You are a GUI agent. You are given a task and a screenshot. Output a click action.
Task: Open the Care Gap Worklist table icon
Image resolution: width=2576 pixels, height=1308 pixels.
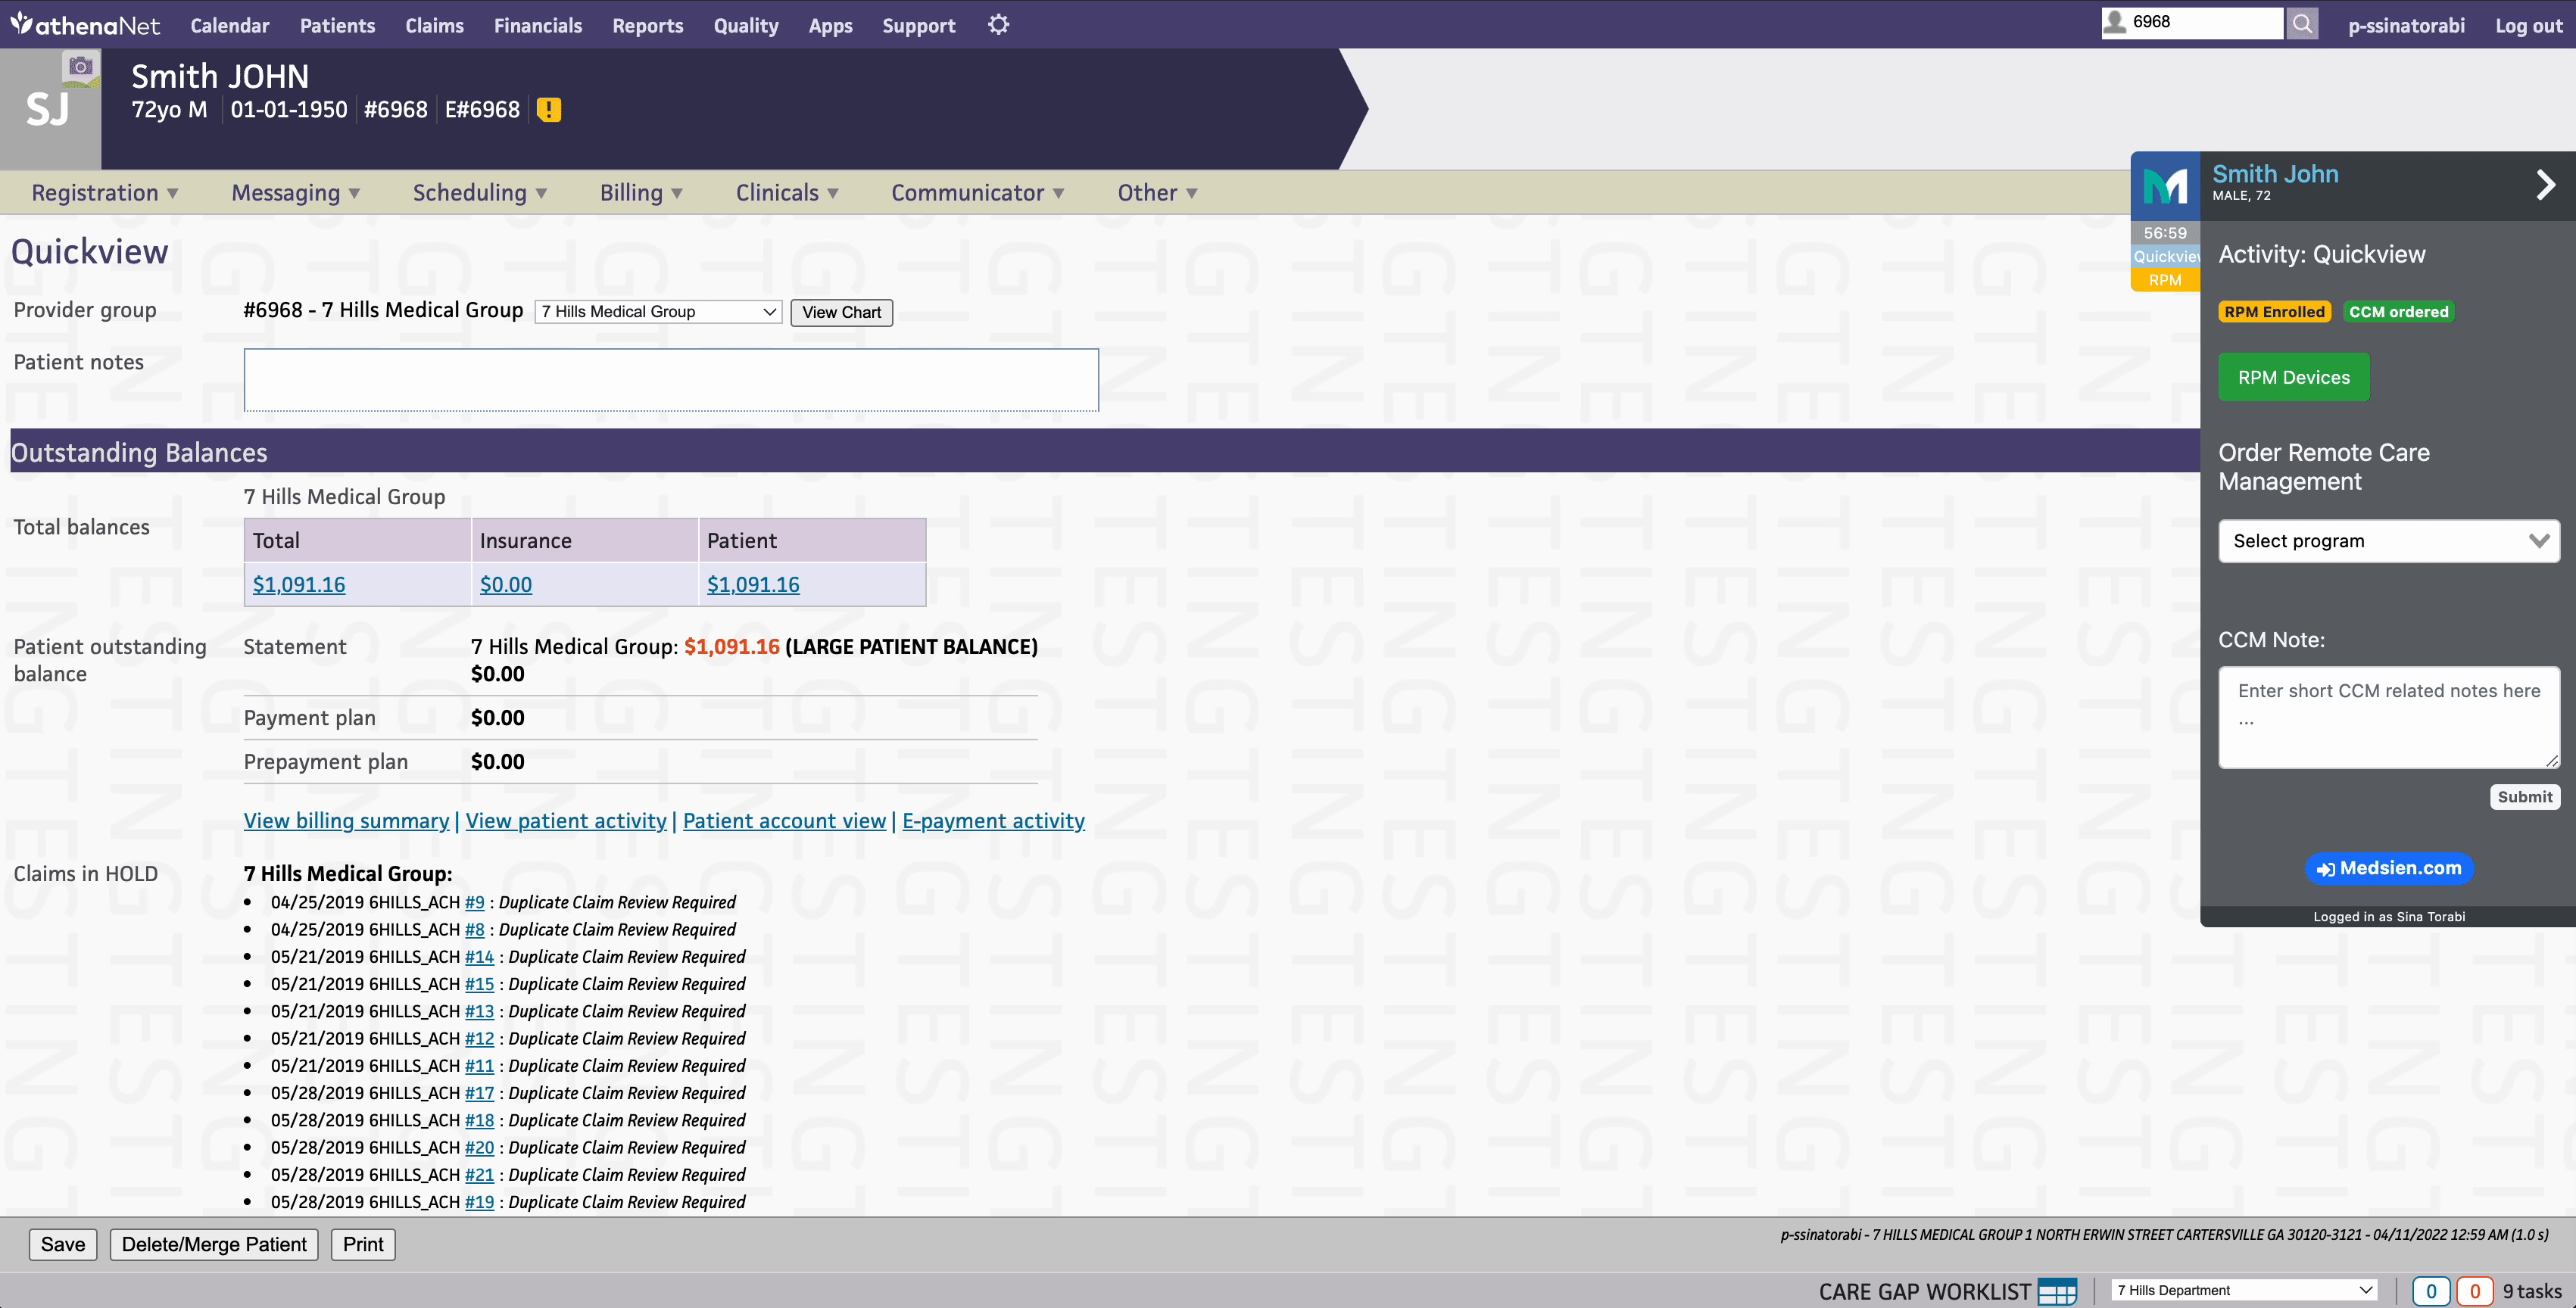pyautogui.click(x=2057, y=1291)
